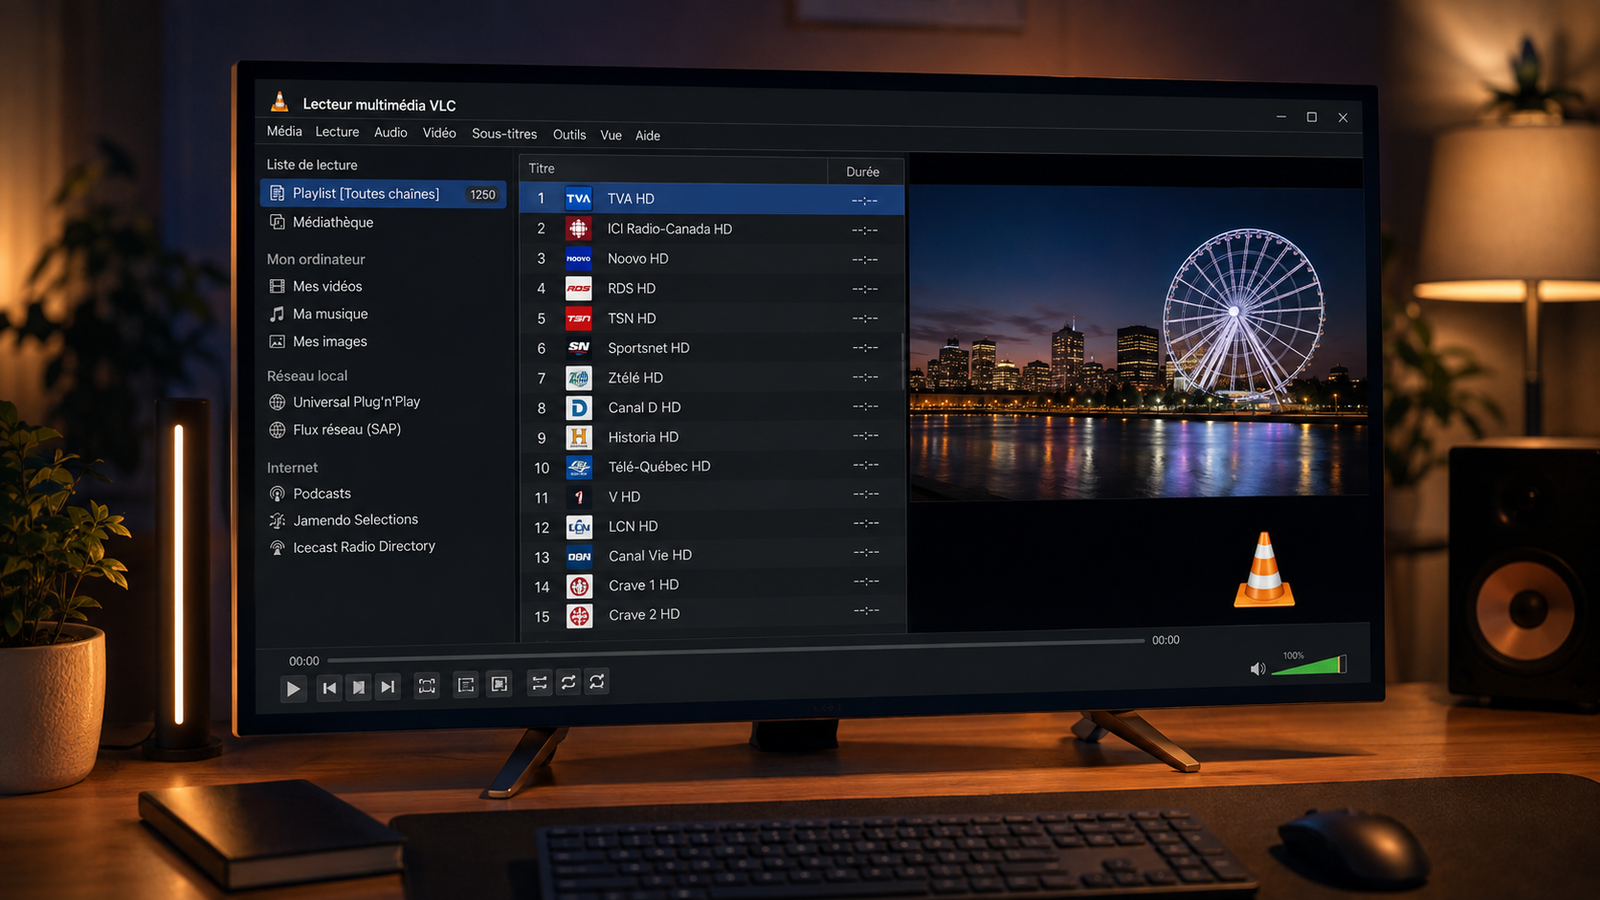Sort playlist by Durée column header
The image size is (1600, 900).
pos(865,172)
